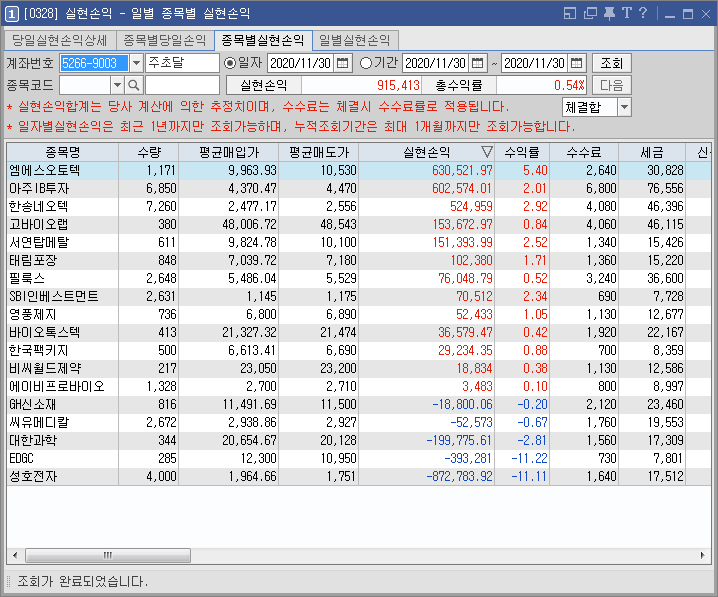This screenshot has width=718, height=597.
Task: Sort by 종목명 column header
Action: pyautogui.click(x=63, y=152)
